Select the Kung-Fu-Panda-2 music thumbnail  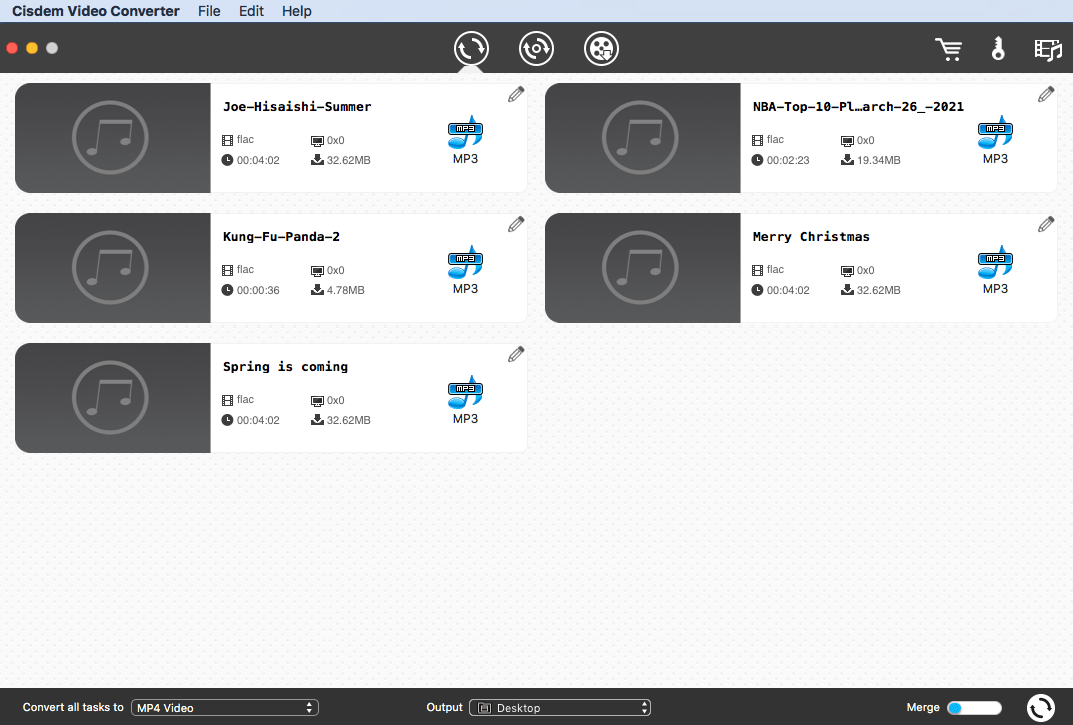click(113, 268)
